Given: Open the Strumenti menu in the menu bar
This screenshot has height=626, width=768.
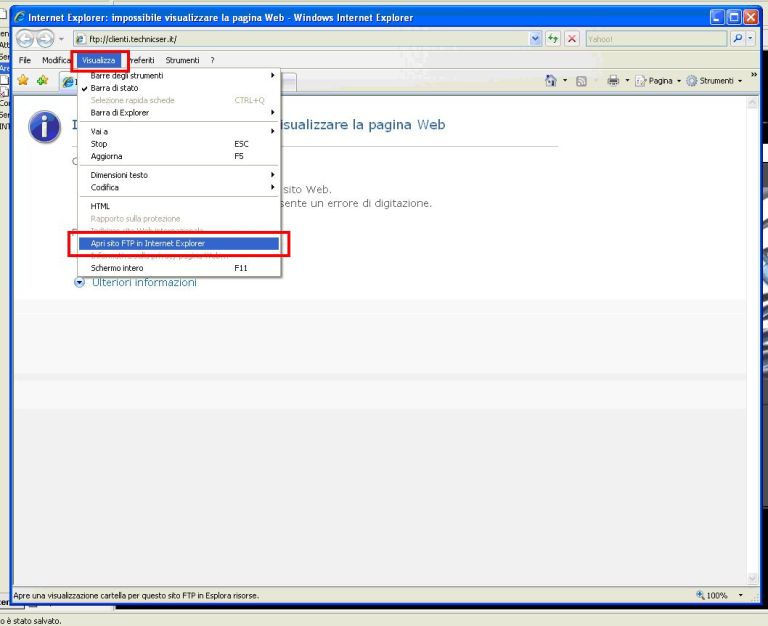Looking at the screenshot, I should coord(182,60).
